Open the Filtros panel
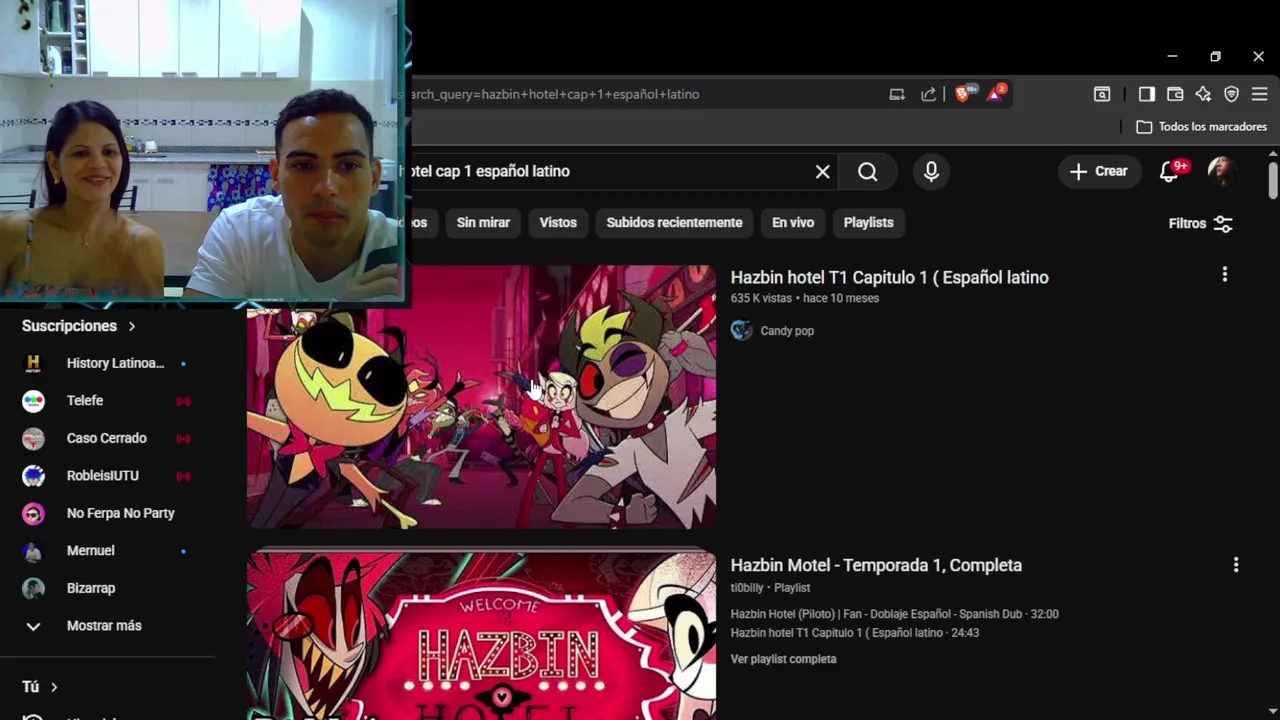 [1200, 223]
